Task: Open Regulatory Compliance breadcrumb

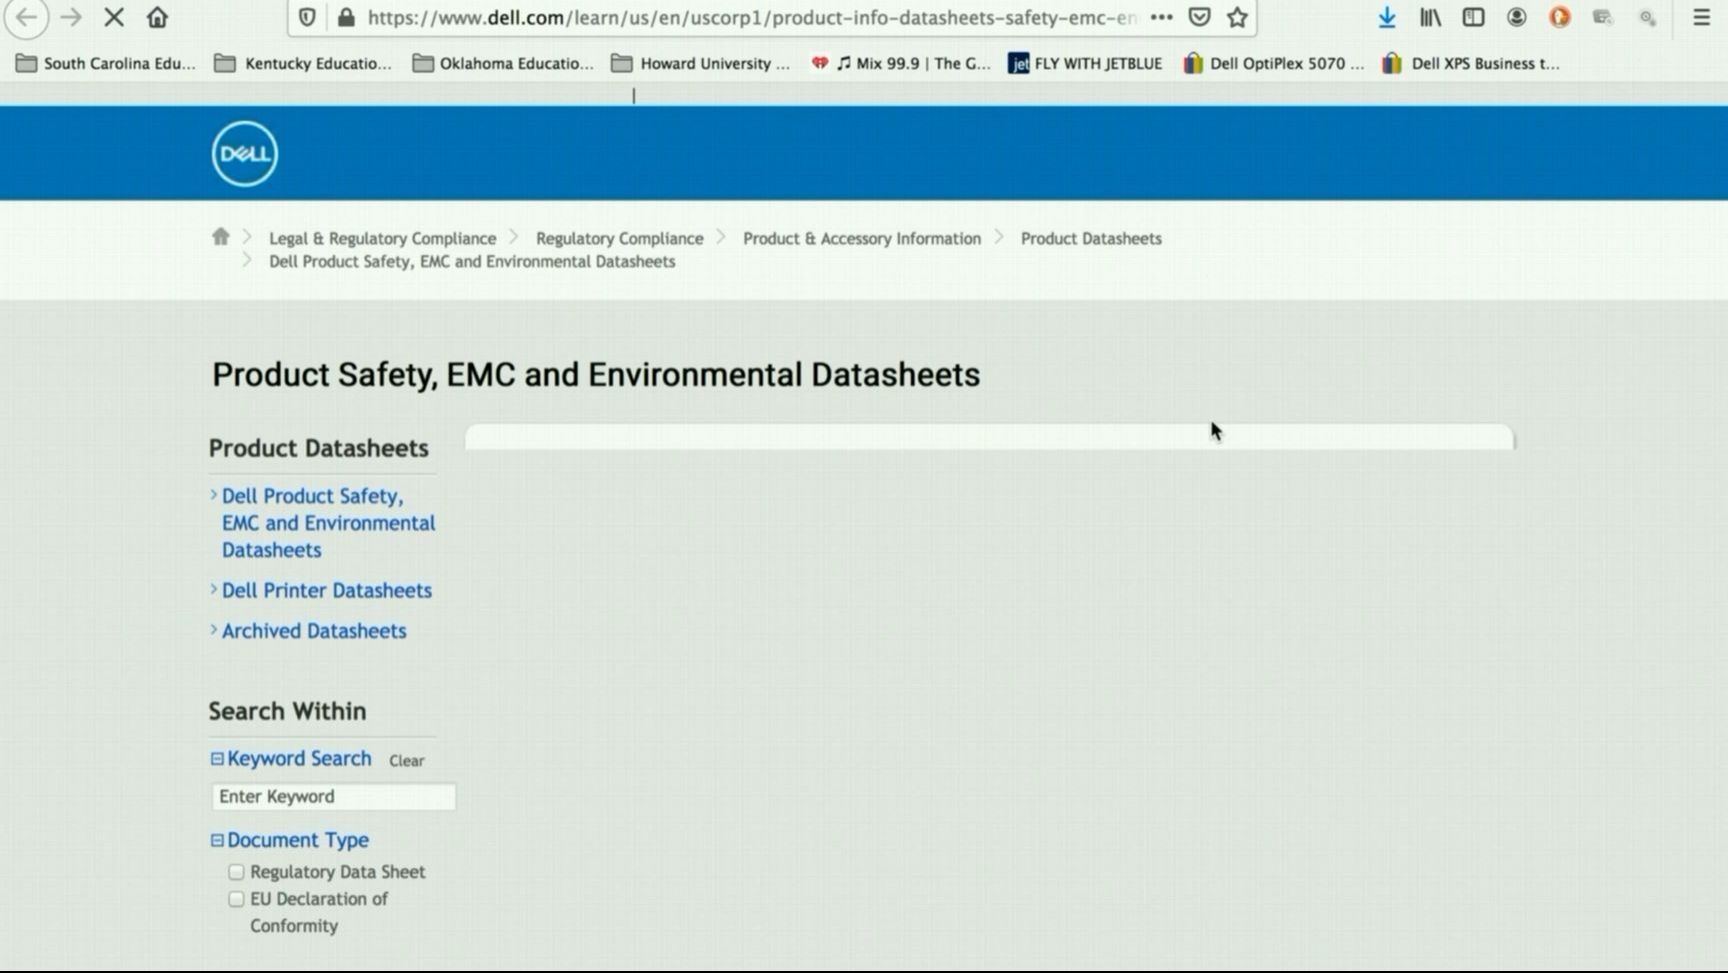Action: coord(619,238)
